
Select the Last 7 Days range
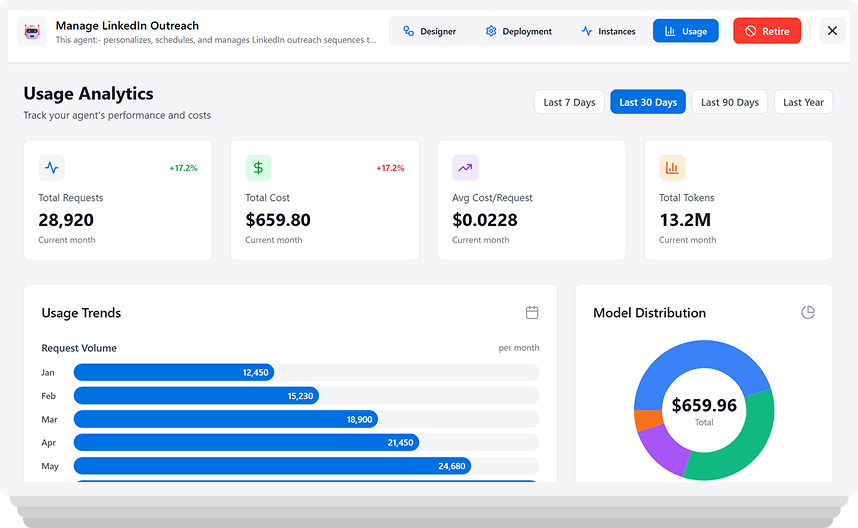[569, 102]
